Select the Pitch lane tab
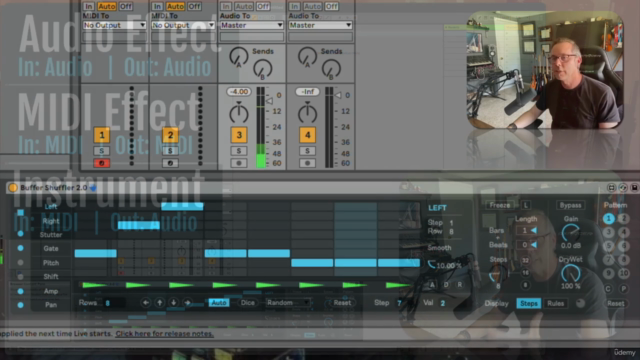 pos(51,262)
